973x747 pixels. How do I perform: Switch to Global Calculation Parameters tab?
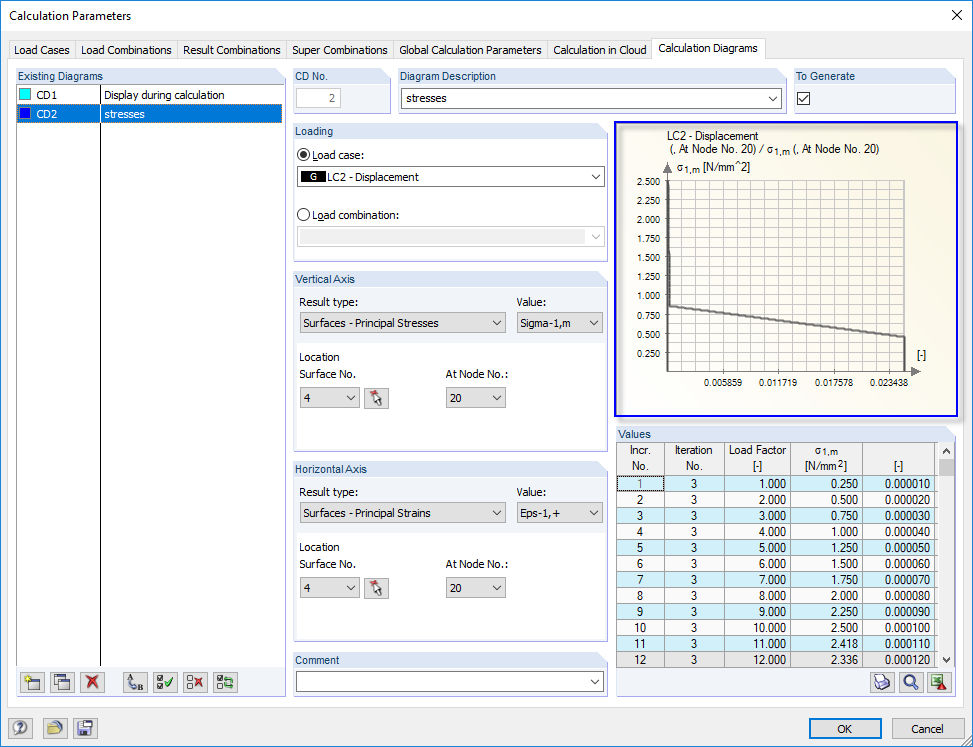tap(470, 50)
